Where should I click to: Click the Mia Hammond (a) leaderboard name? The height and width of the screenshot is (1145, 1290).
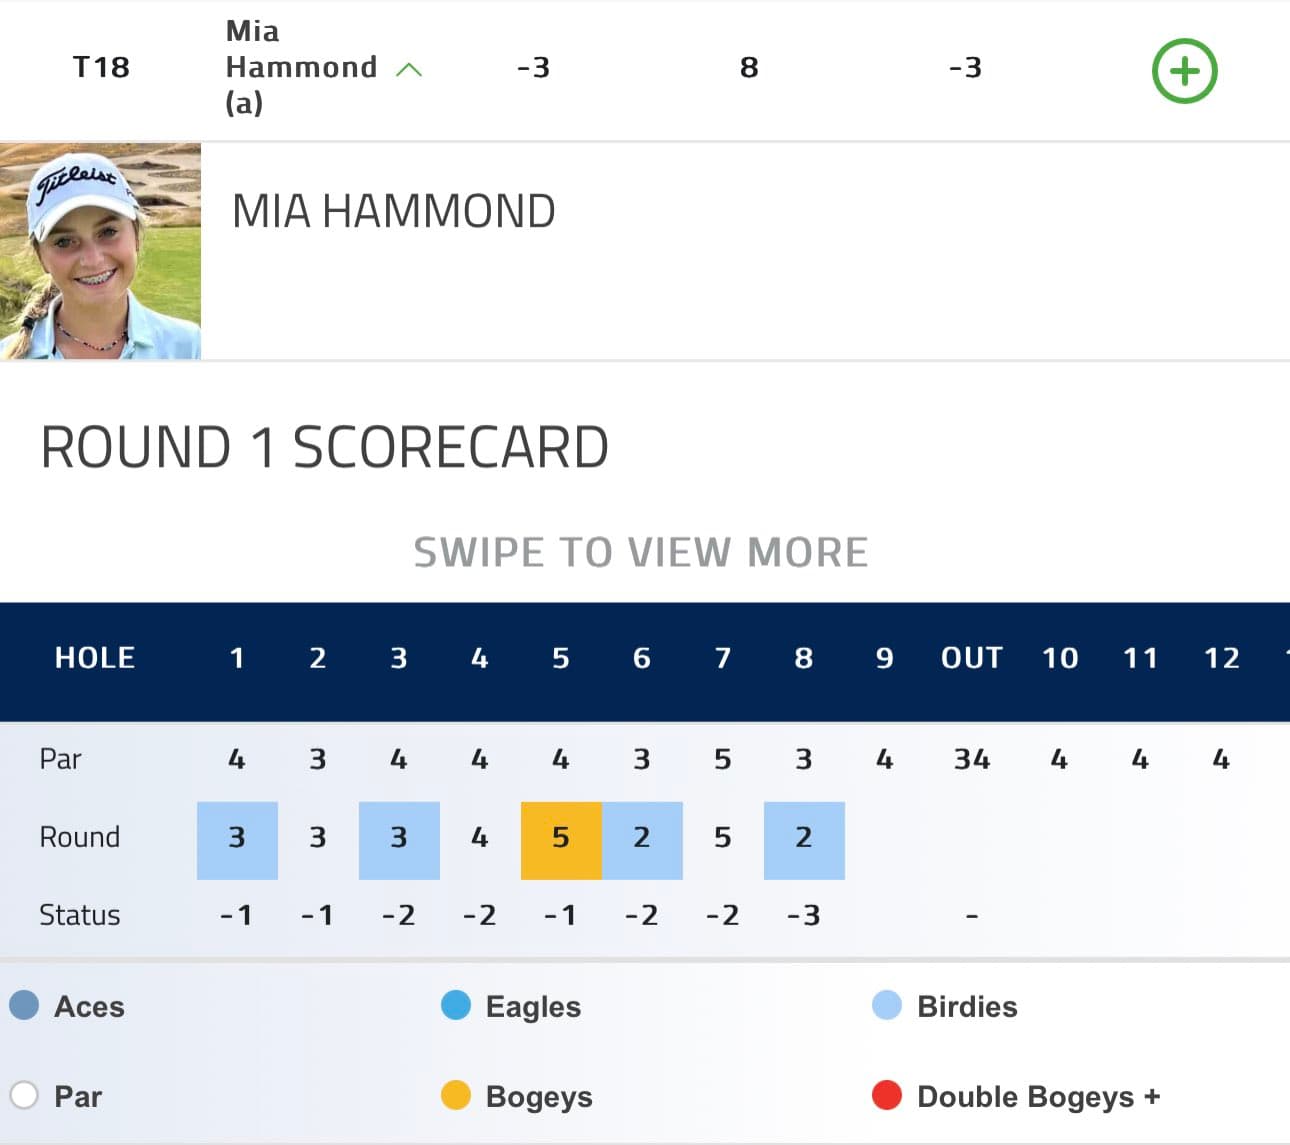coord(301,67)
